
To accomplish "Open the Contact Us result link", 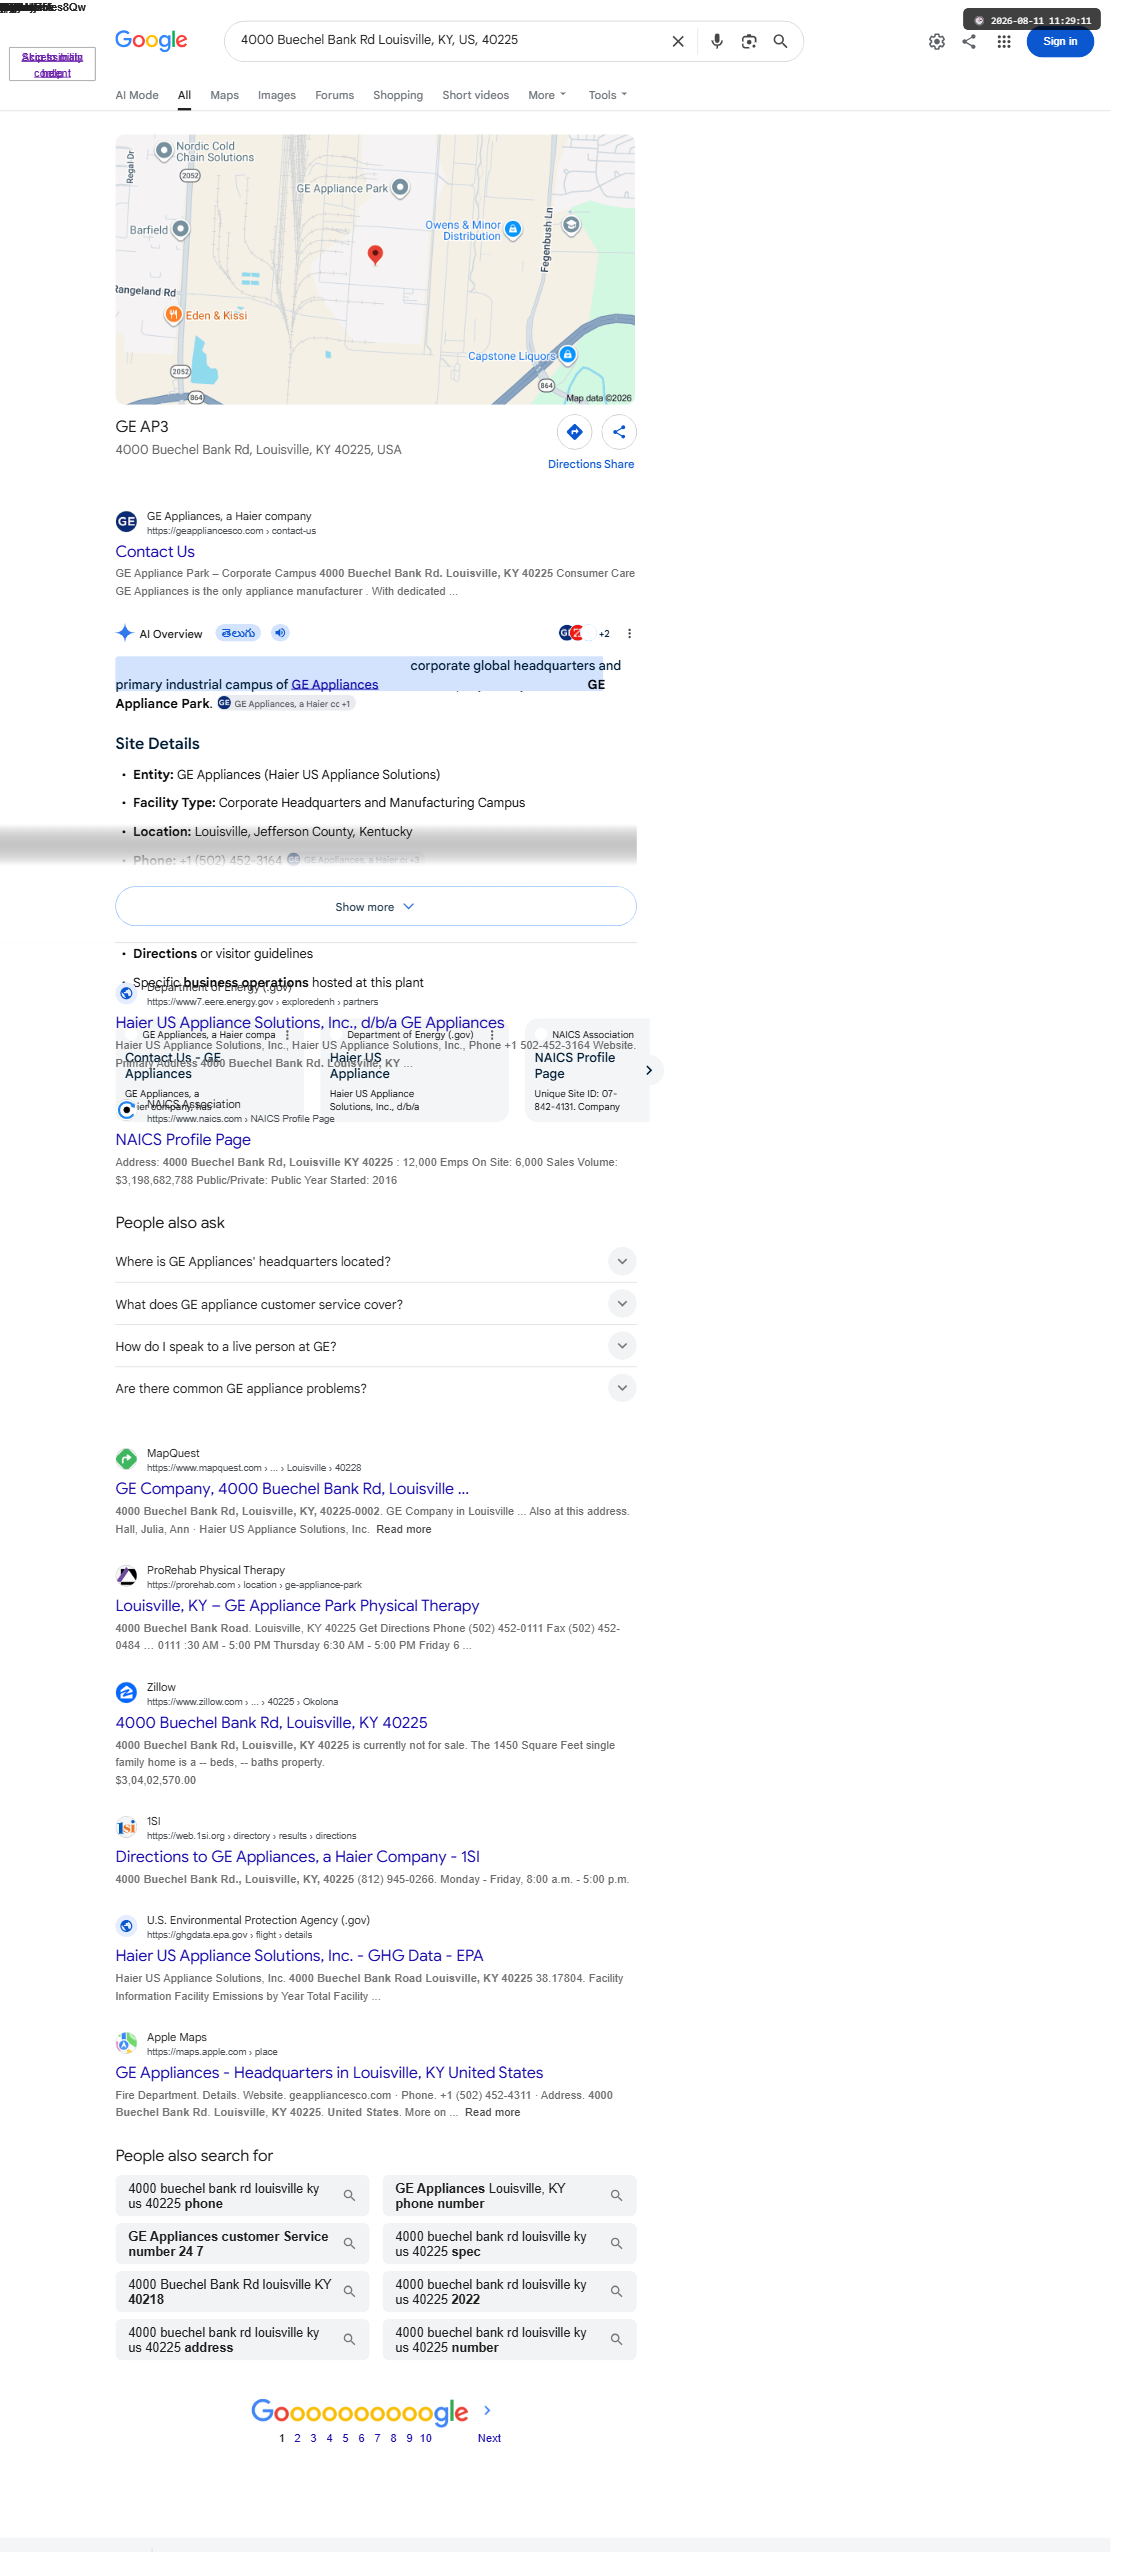I will tap(155, 551).
